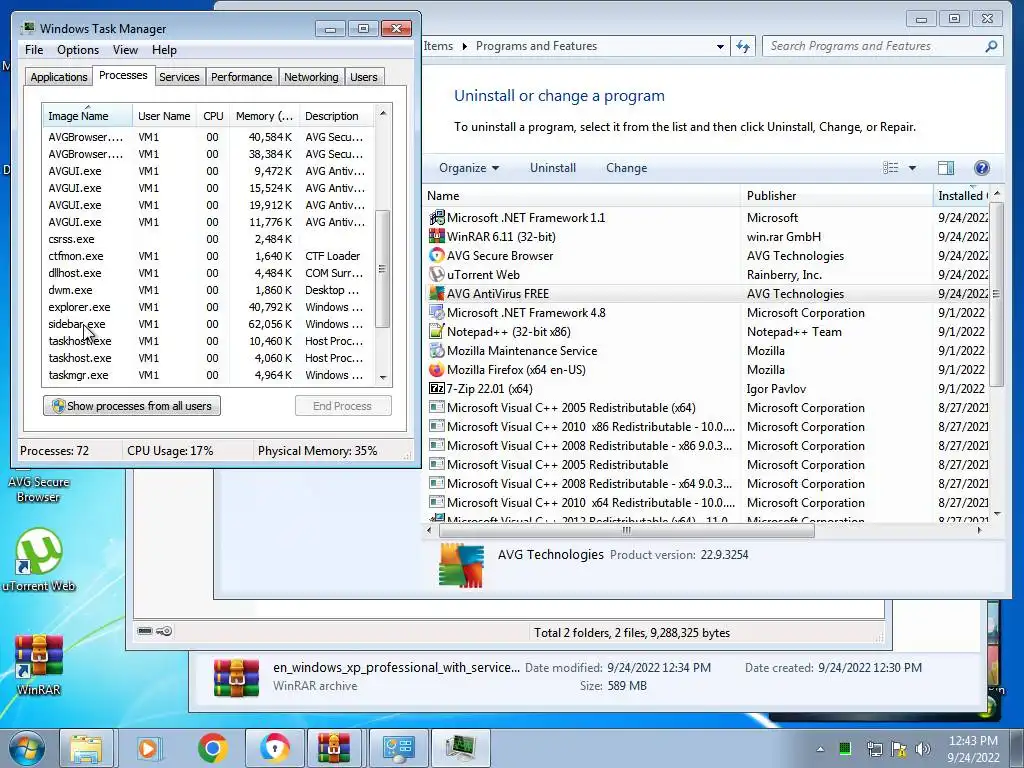
Task: Sort processes by Image Name column
Action: pyautogui.click(x=87, y=116)
